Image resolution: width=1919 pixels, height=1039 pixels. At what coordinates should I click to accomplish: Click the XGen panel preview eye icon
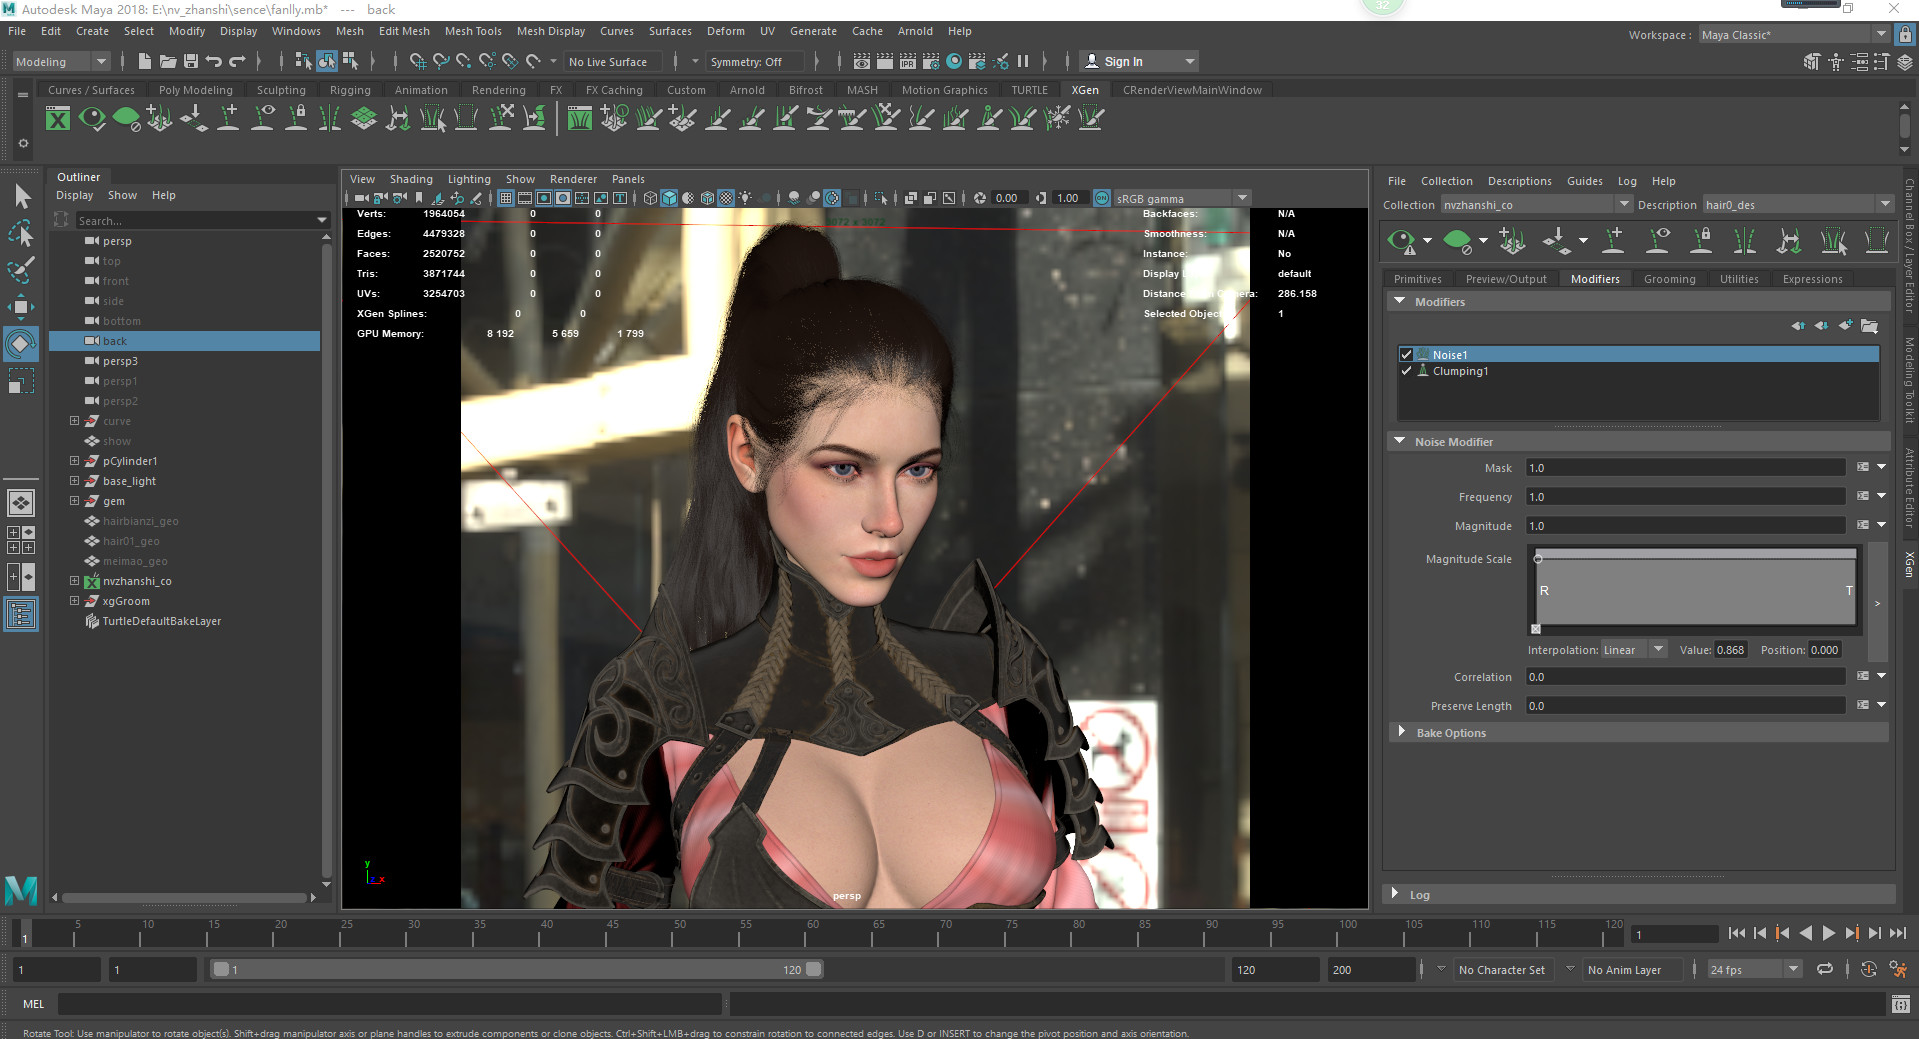[1402, 241]
